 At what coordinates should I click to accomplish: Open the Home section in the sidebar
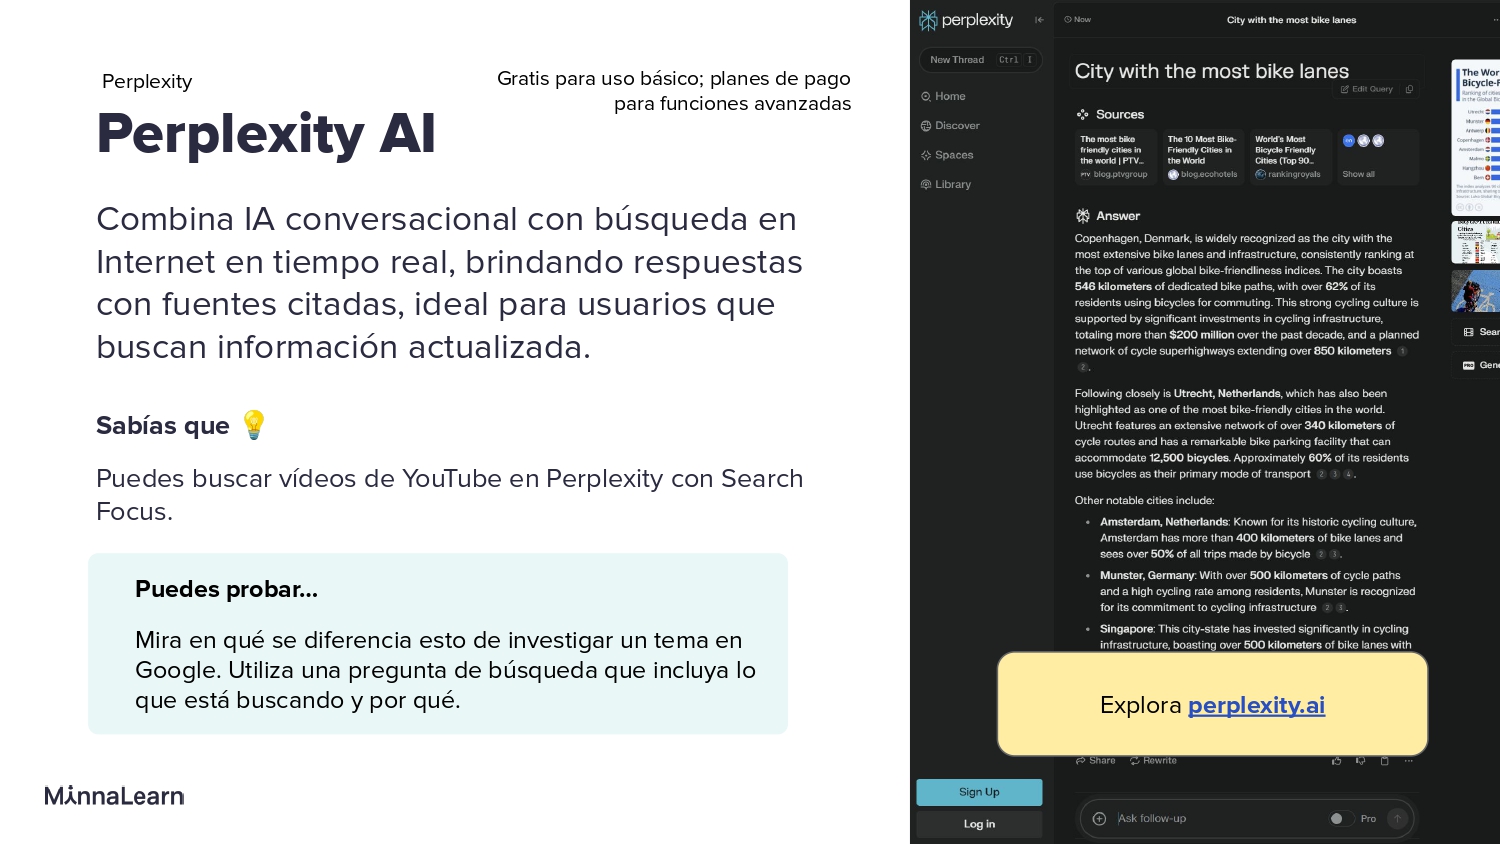point(943,97)
